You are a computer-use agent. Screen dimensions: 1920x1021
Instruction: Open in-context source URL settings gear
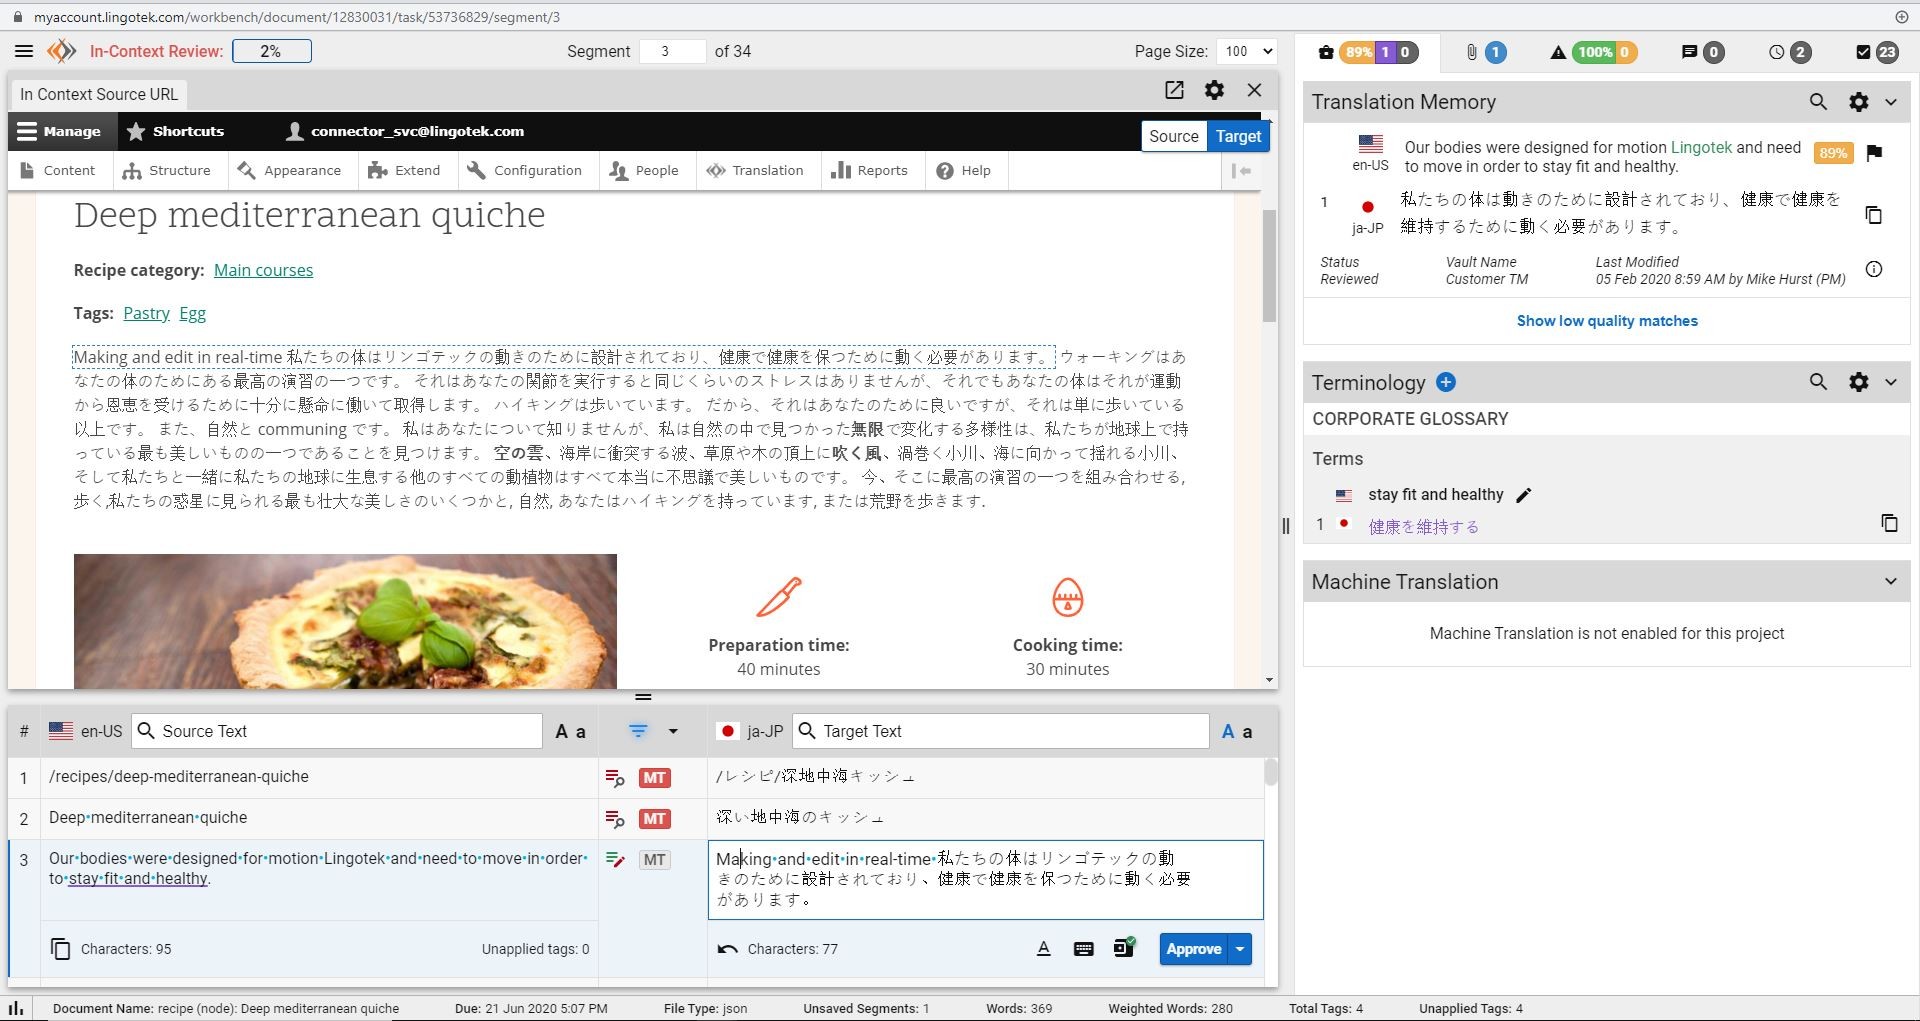[x=1214, y=90]
